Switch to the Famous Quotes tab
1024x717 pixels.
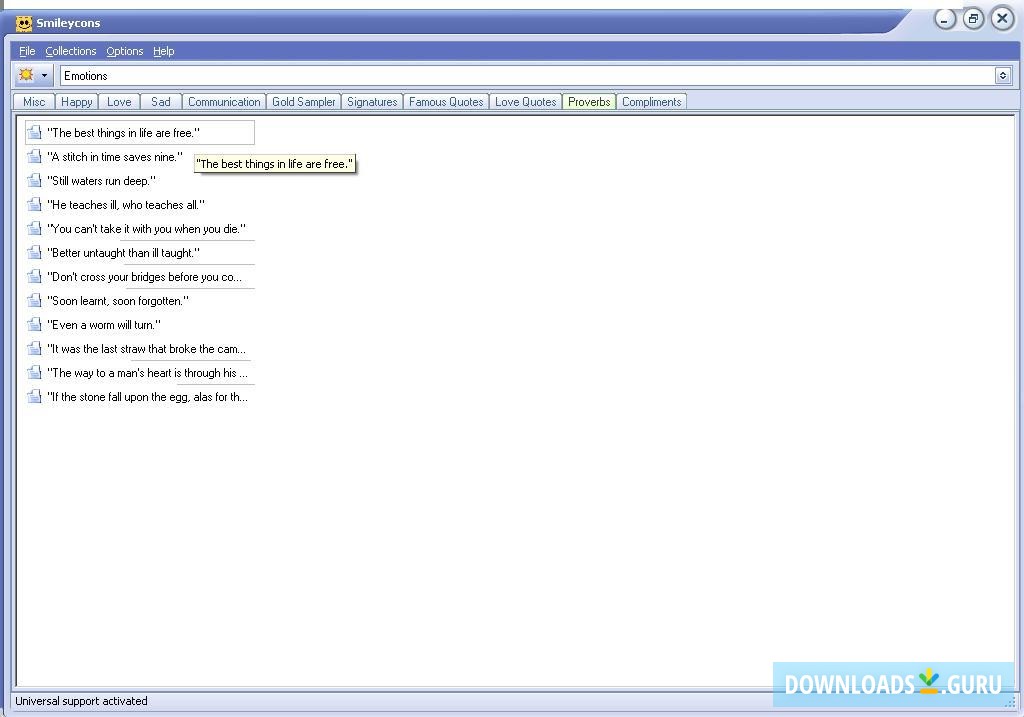(x=446, y=102)
